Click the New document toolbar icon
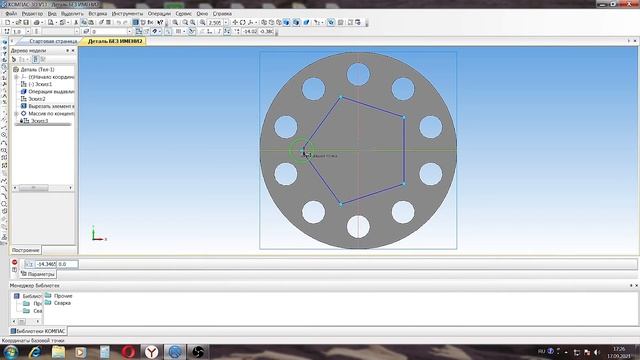 pyautogui.click(x=8, y=22)
